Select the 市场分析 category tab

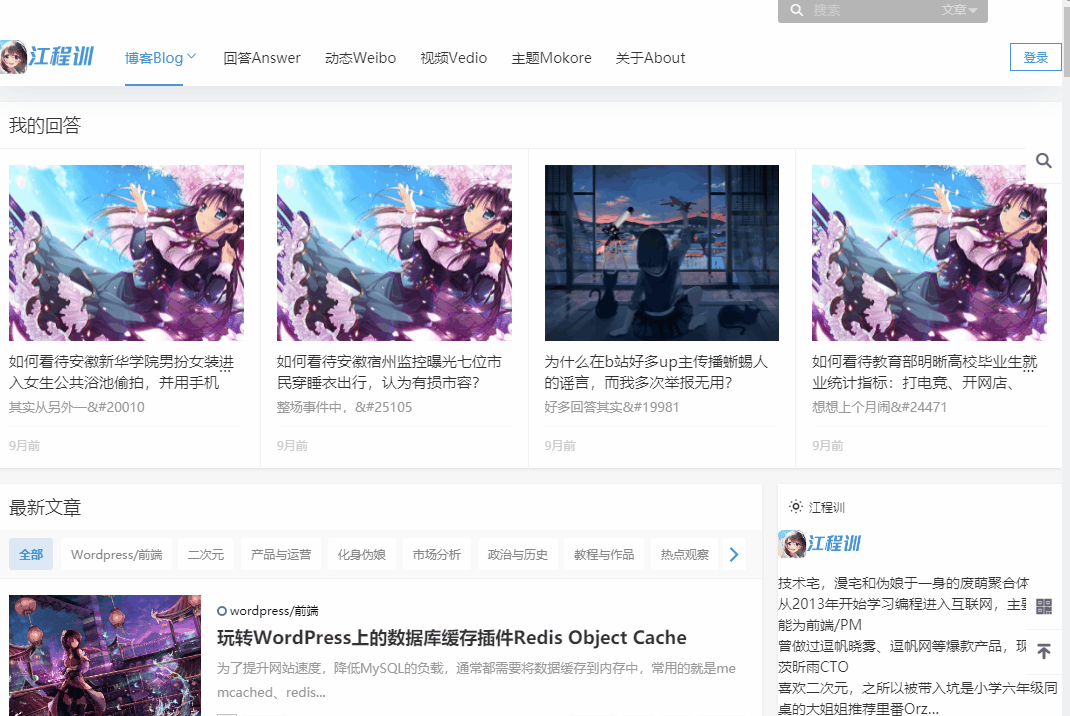pyautogui.click(x=437, y=554)
